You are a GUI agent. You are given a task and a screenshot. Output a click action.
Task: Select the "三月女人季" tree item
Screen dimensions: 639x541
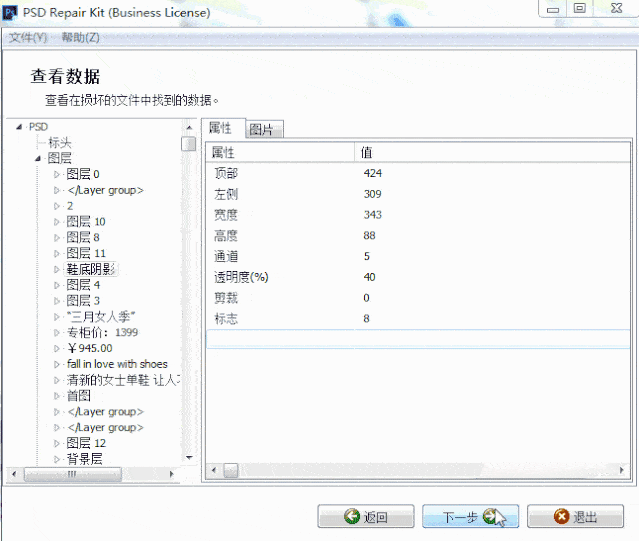coord(101,317)
